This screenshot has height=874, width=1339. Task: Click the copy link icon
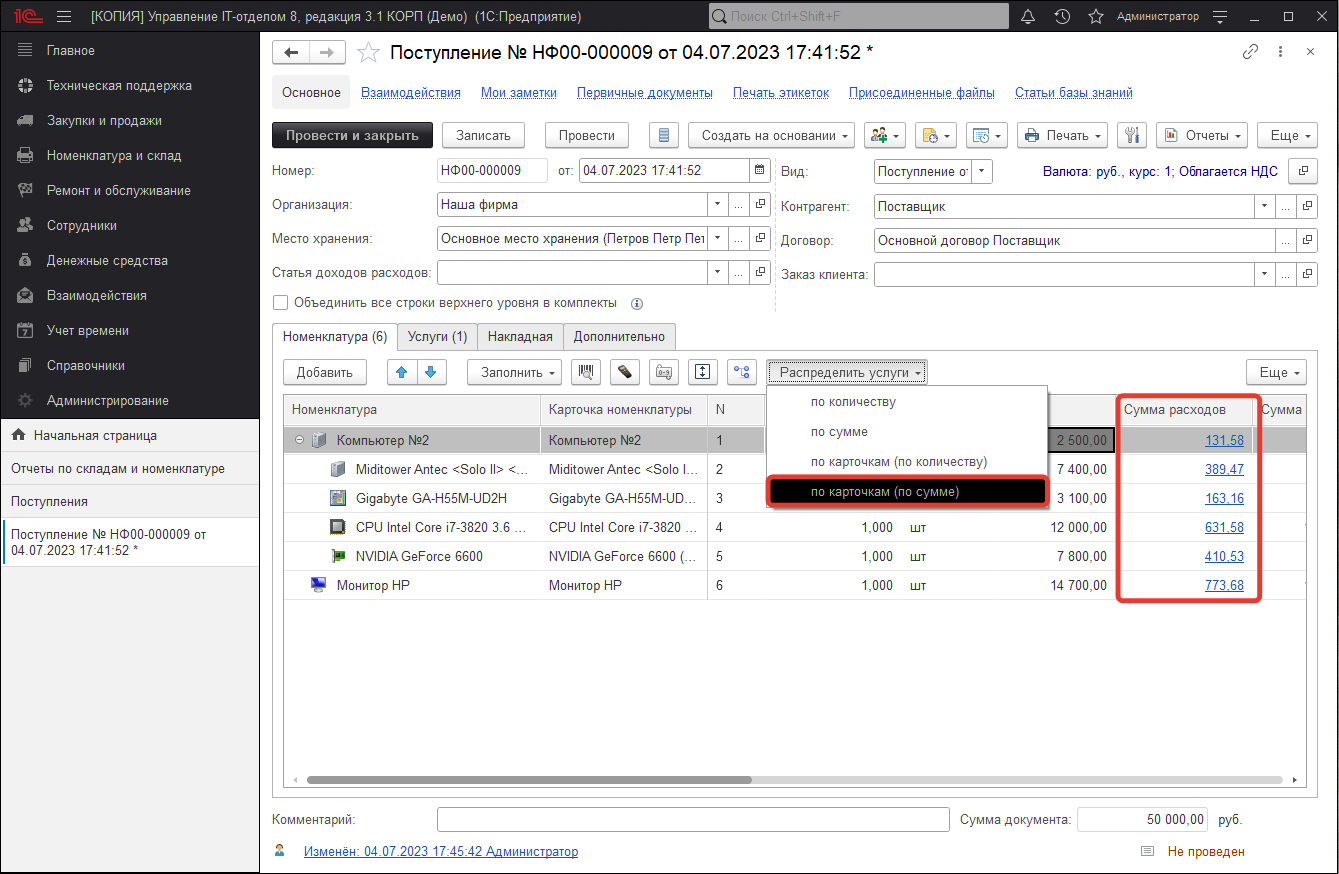(1250, 52)
